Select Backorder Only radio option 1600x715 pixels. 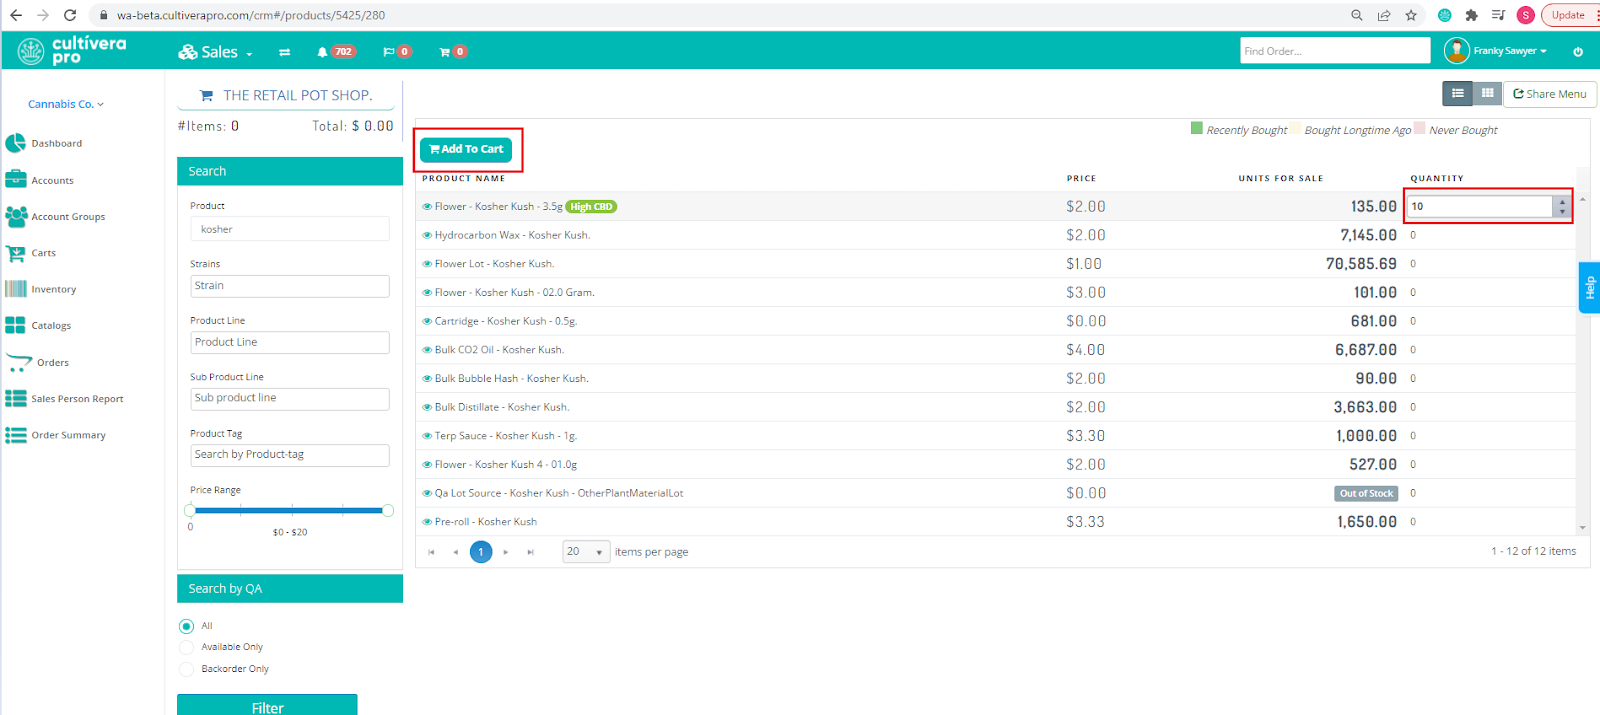point(186,669)
